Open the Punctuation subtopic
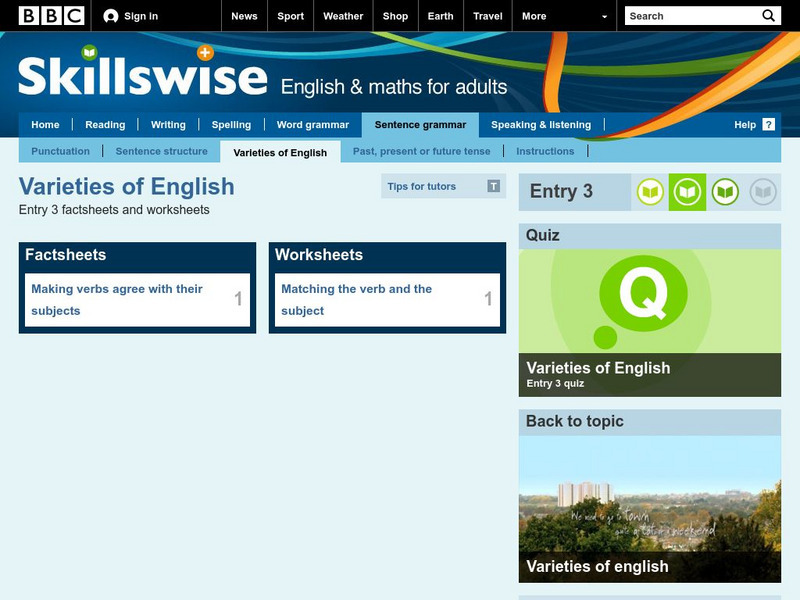800x600 pixels. point(60,152)
